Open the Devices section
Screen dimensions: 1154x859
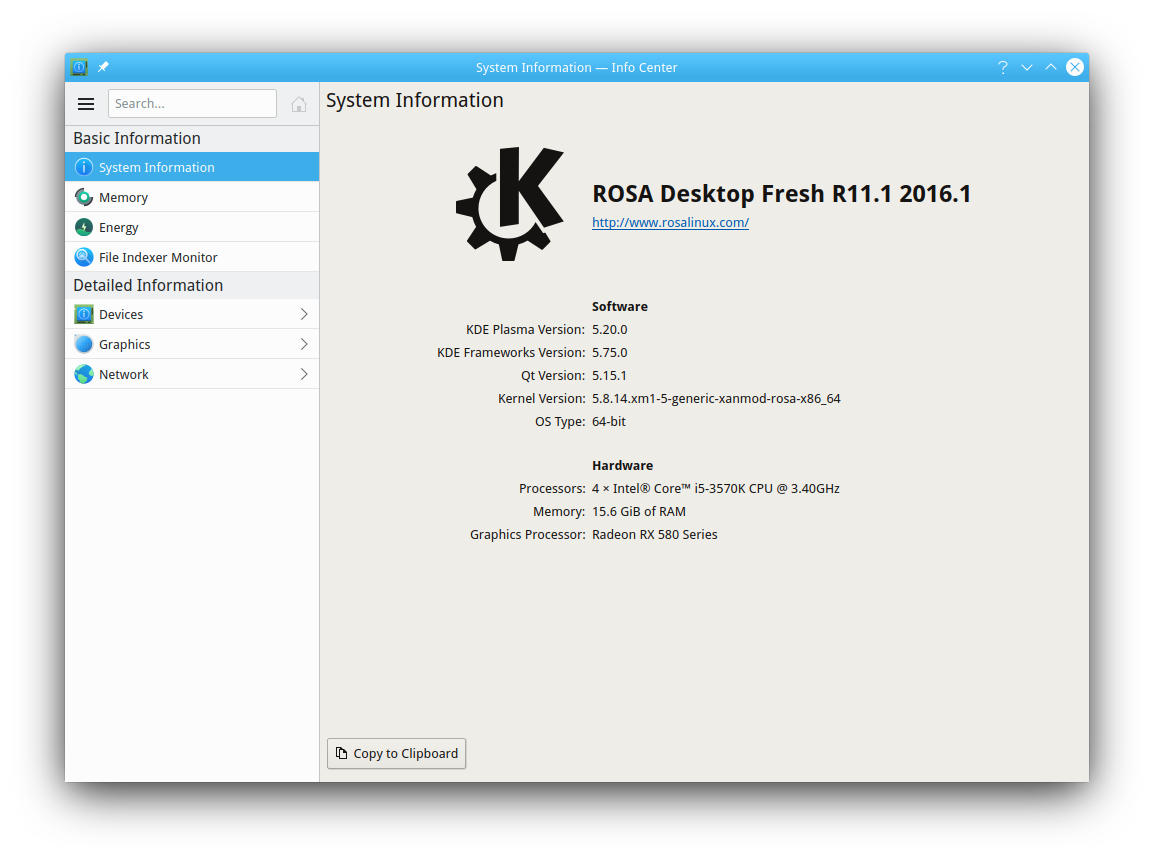coord(192,314)
